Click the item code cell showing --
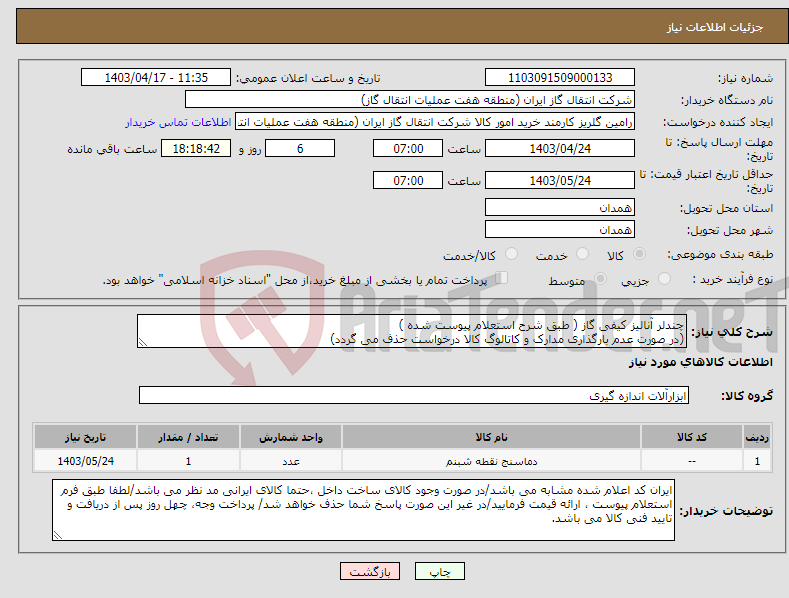Image resolution: width=789 pixels, height=598 pixels. [691, 461]
